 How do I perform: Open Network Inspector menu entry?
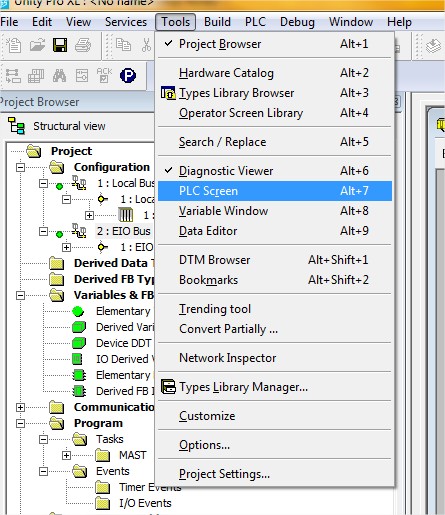click(x=275, y=358)
